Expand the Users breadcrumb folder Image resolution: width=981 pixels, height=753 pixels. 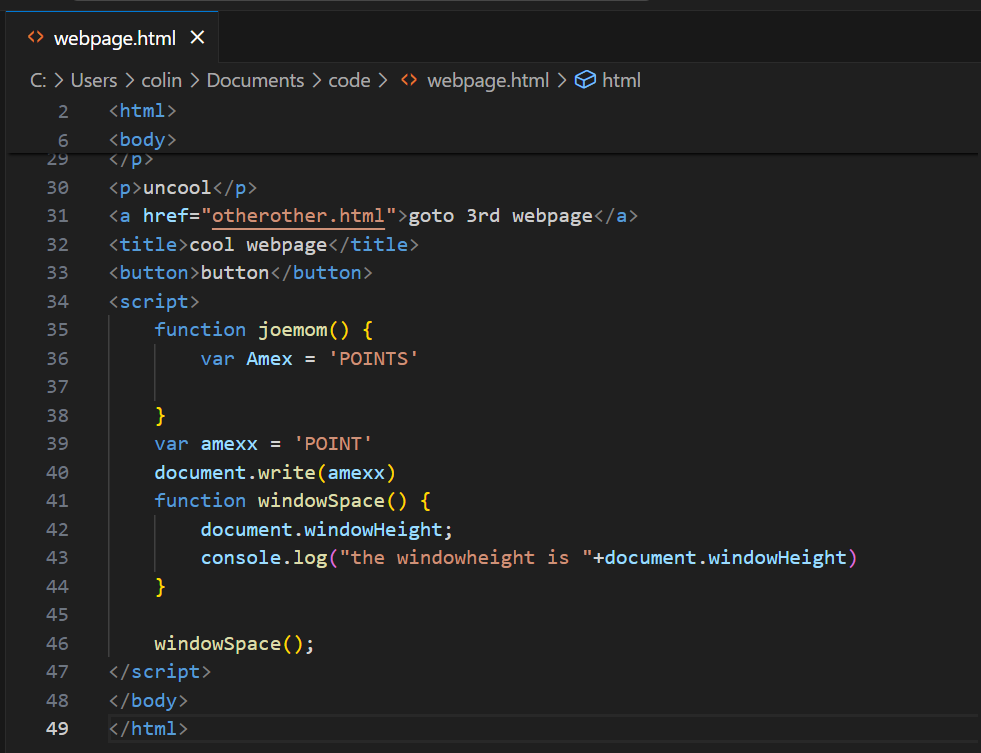94,80
